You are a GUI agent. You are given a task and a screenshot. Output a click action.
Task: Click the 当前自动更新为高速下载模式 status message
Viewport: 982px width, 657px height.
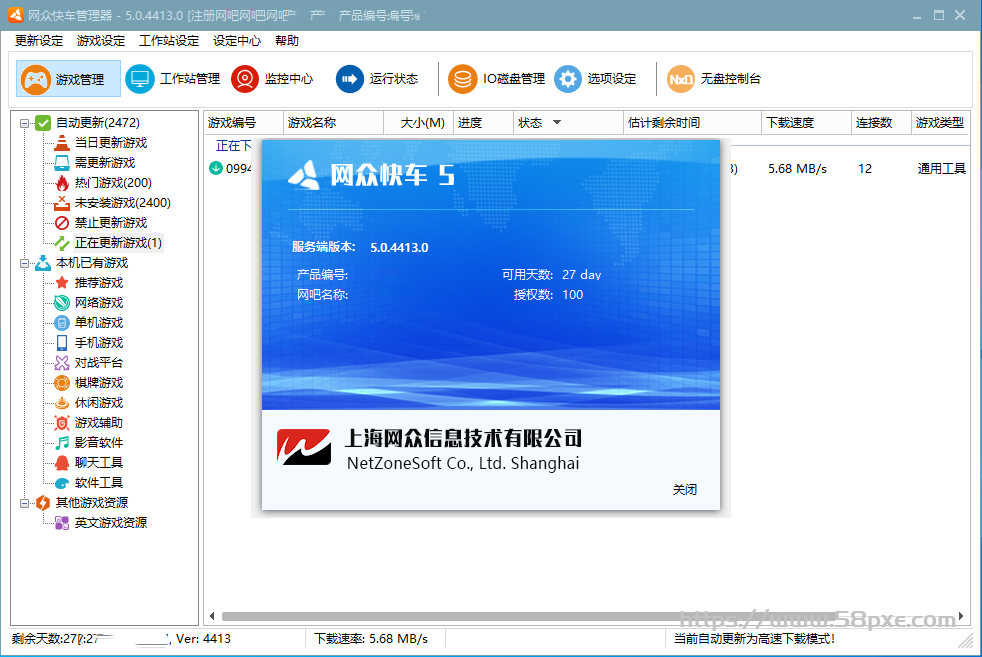coord(754,639)
